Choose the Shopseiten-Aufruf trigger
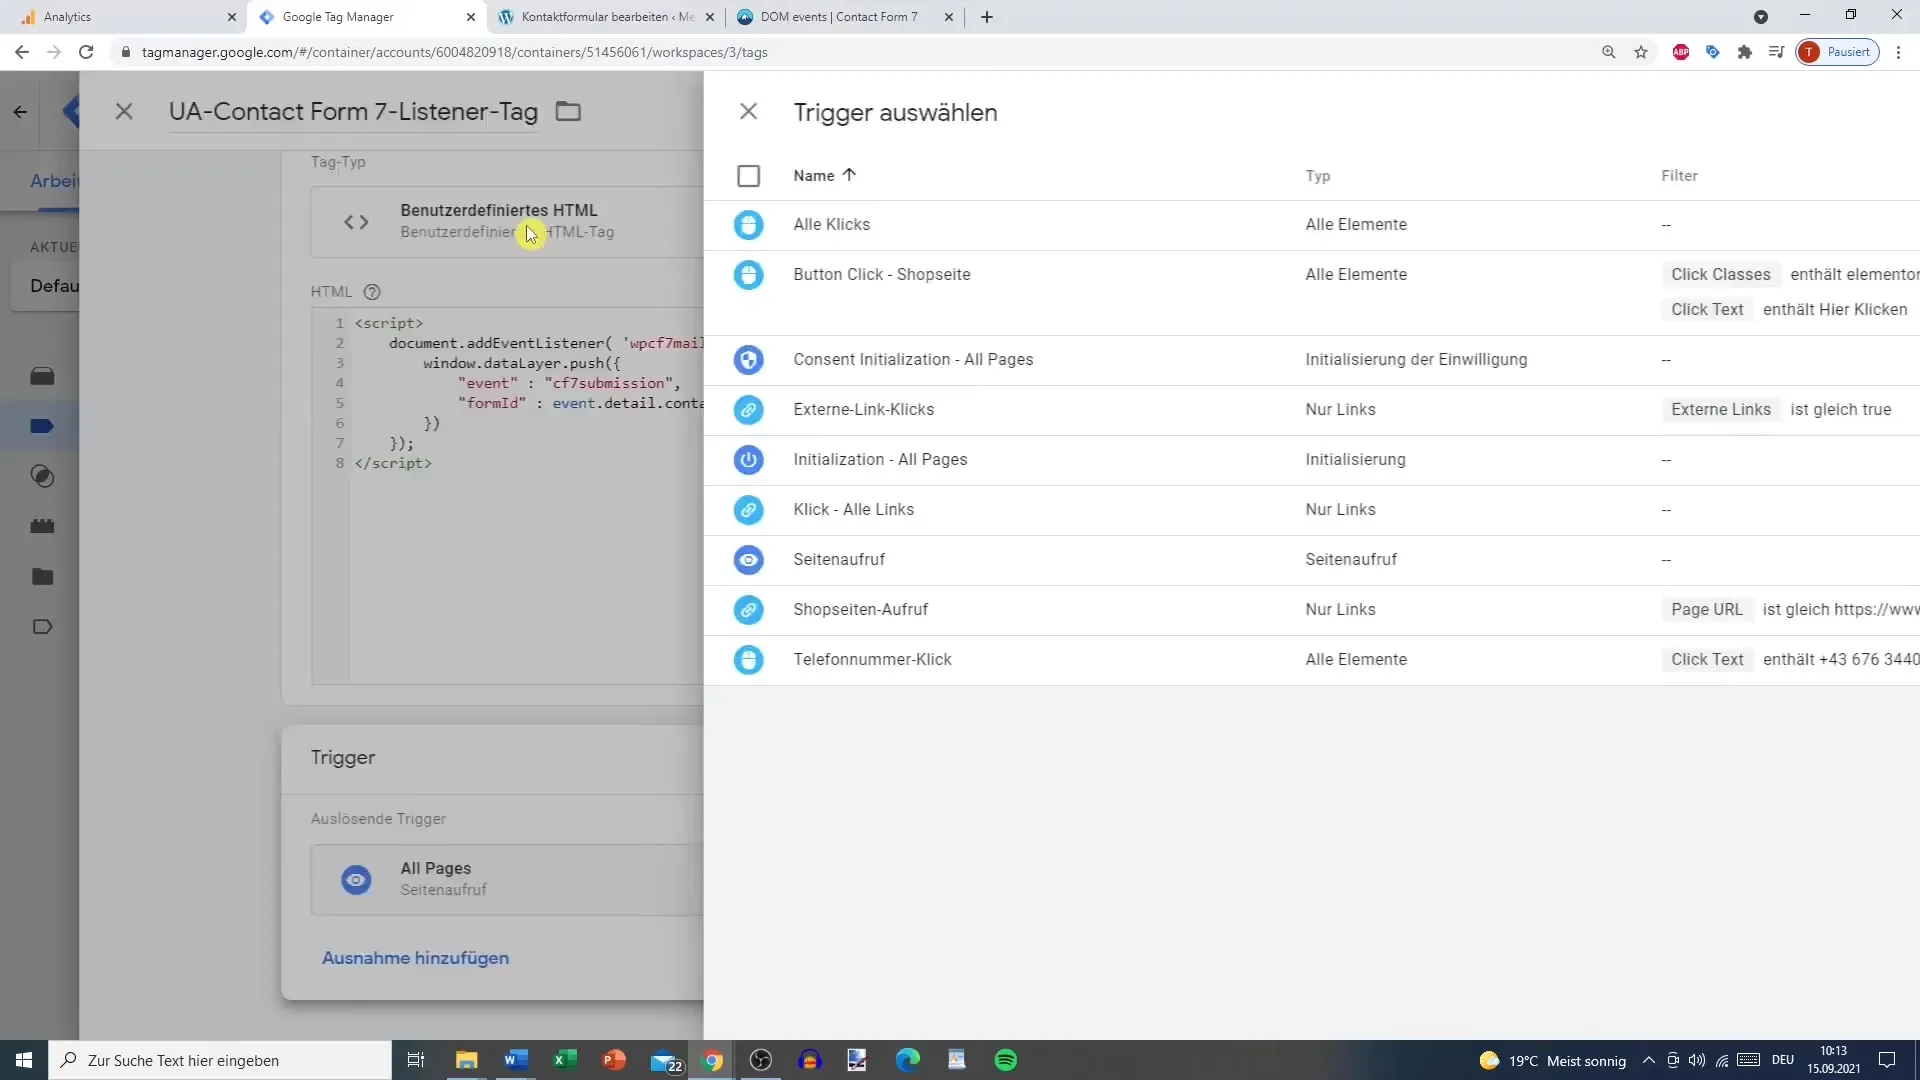 point(860,610)
